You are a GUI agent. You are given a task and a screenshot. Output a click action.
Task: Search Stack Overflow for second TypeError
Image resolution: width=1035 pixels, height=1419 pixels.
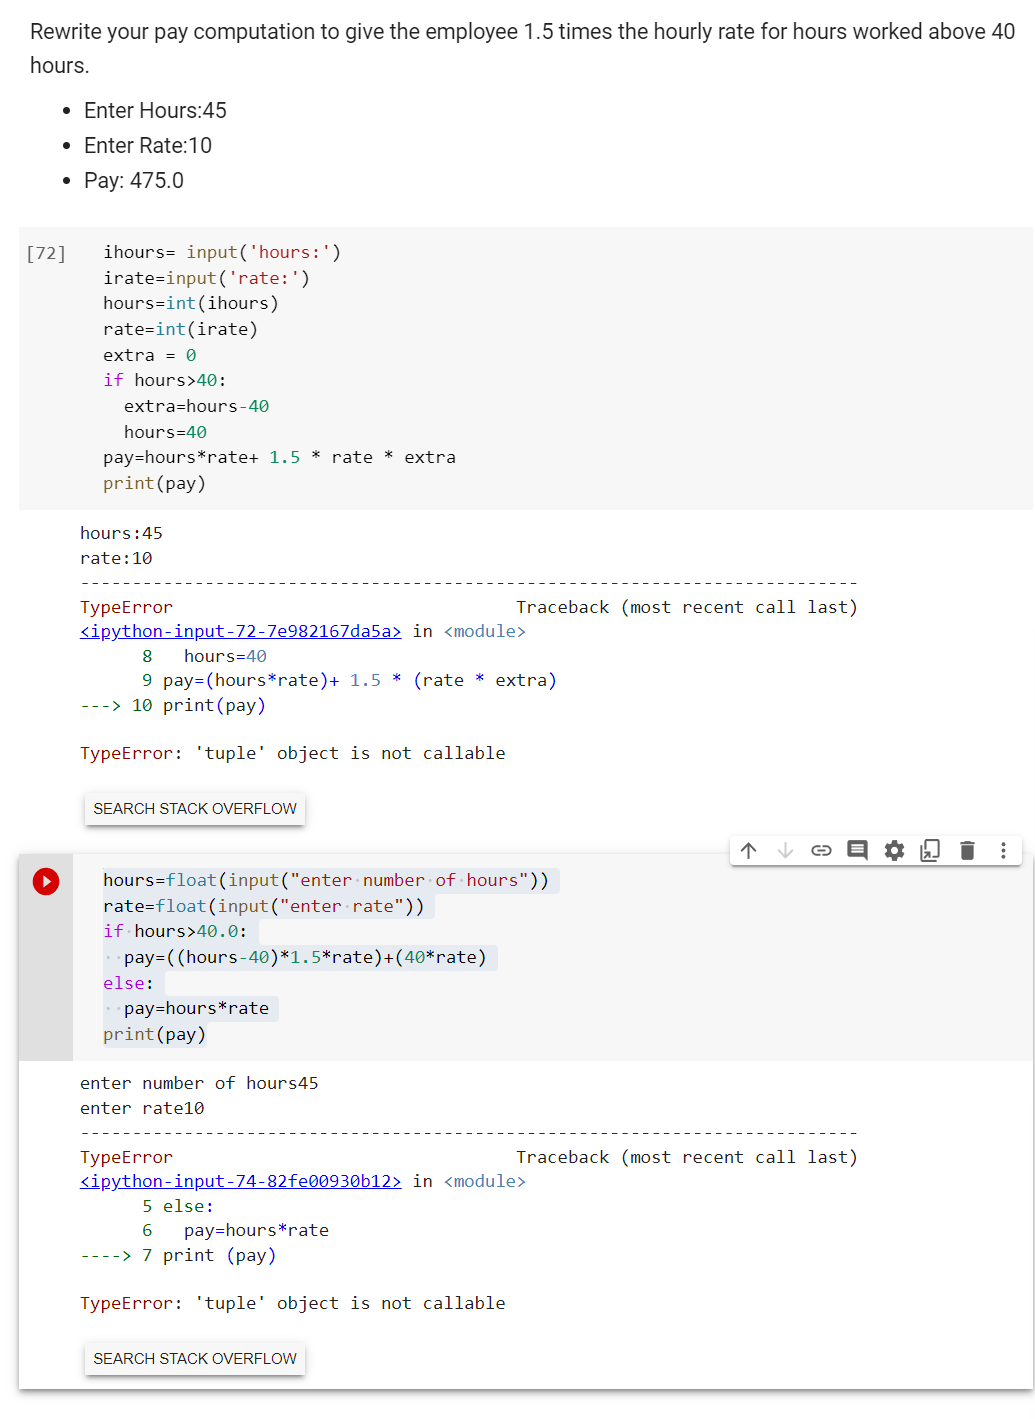pyautogui.click(x=195, y=1358)
